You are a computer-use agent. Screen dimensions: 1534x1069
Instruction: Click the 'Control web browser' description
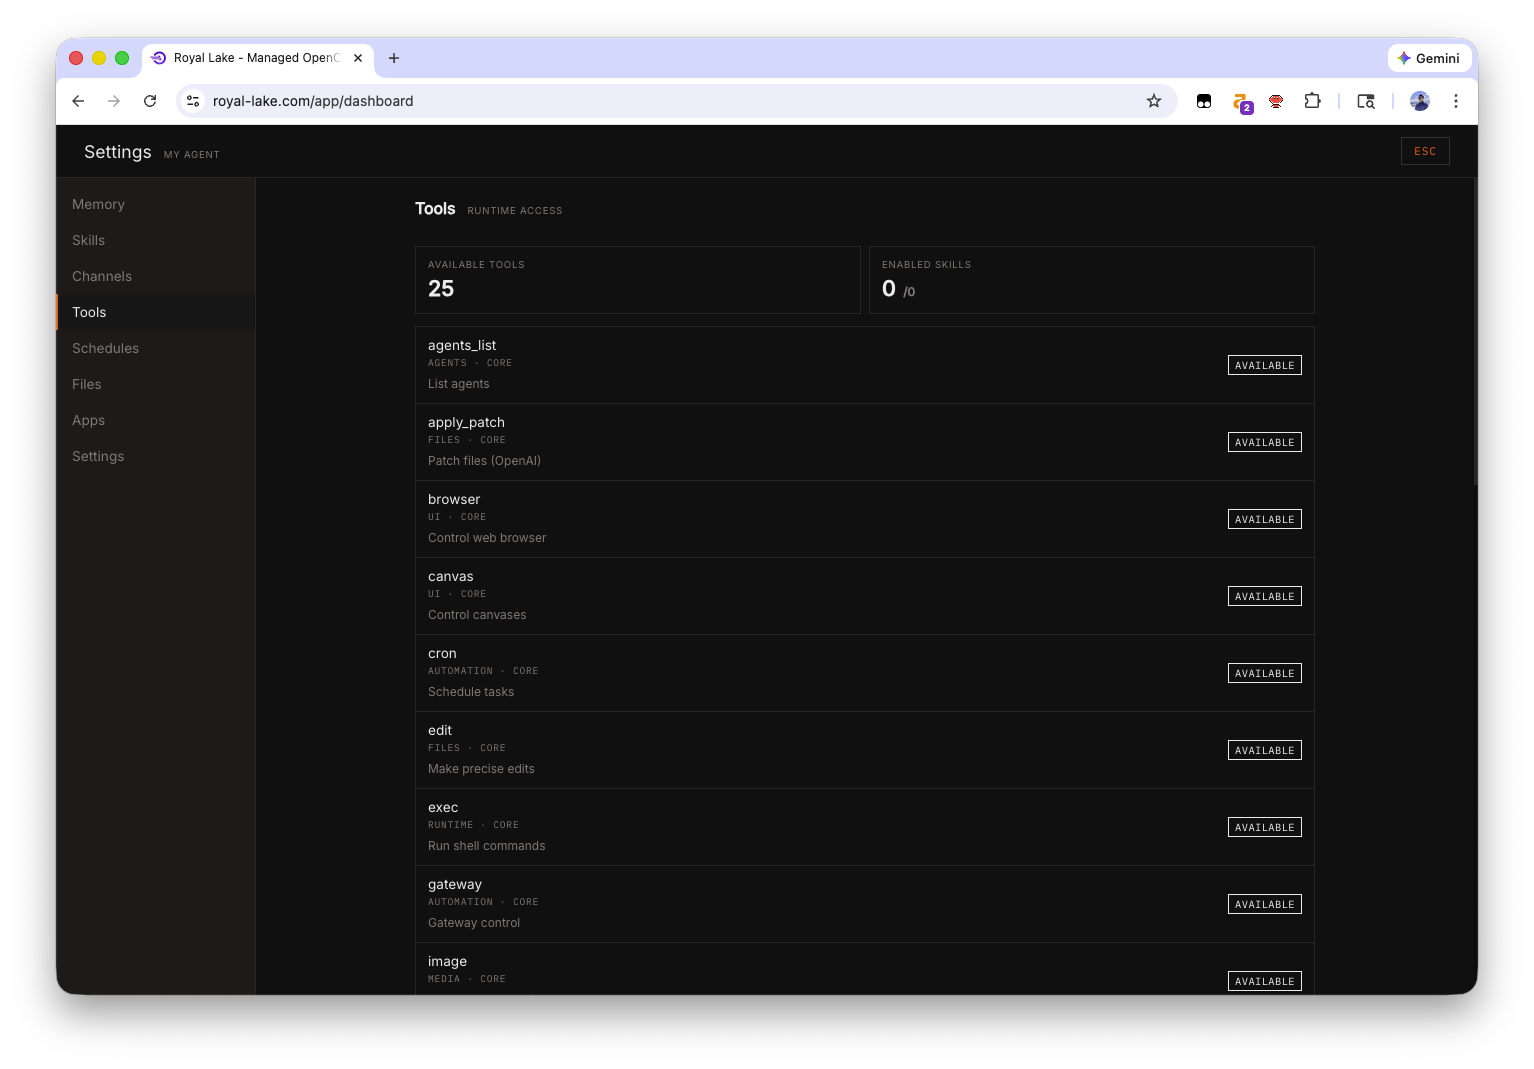pyautogui.click(x=487, y=538)
